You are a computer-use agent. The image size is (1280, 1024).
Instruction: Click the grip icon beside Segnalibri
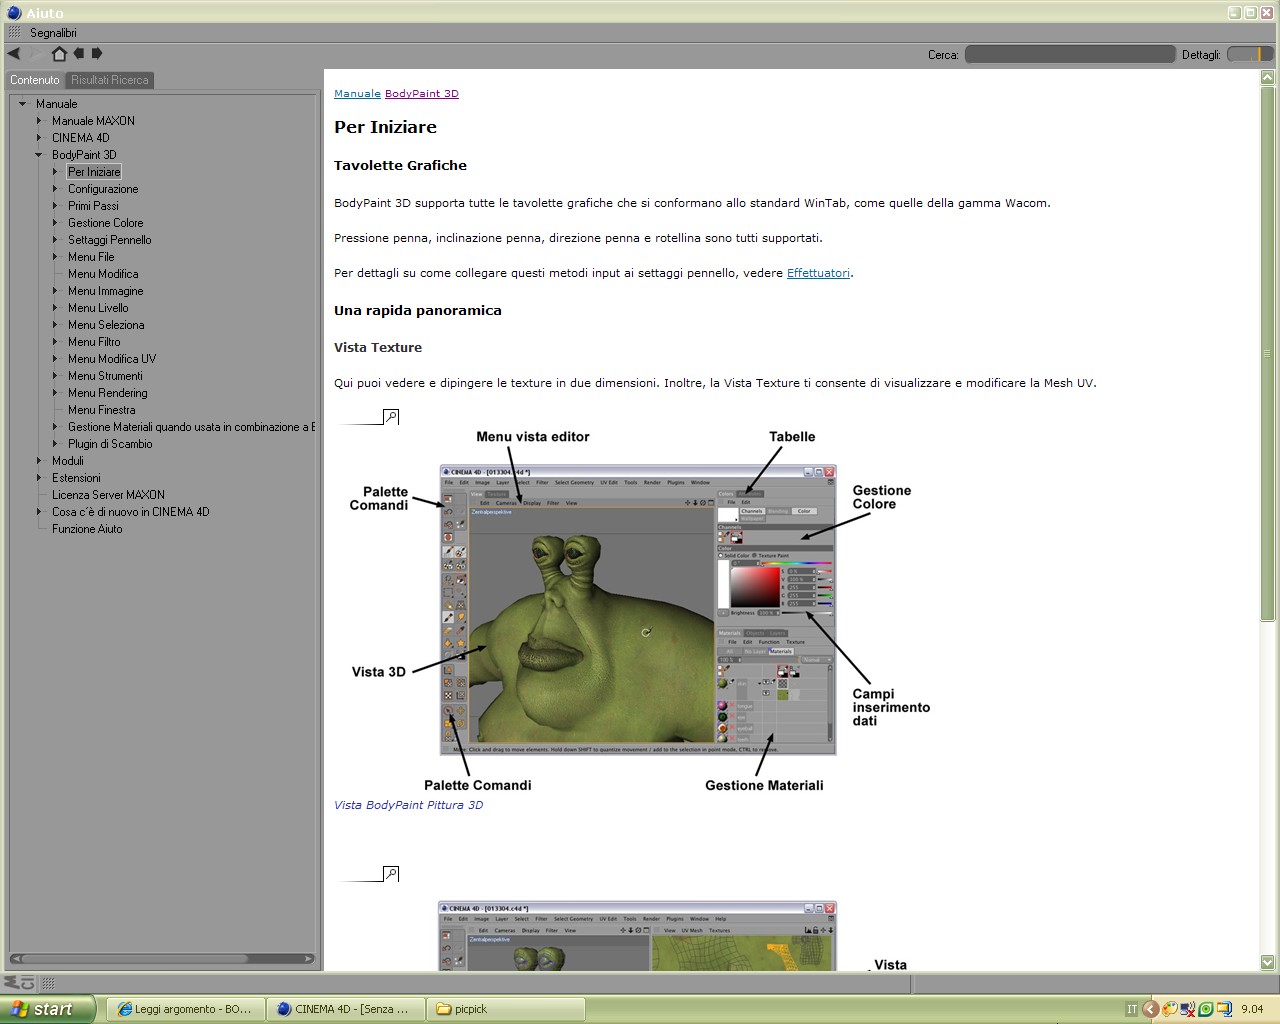pyautogui.click(x=14, y=32)
